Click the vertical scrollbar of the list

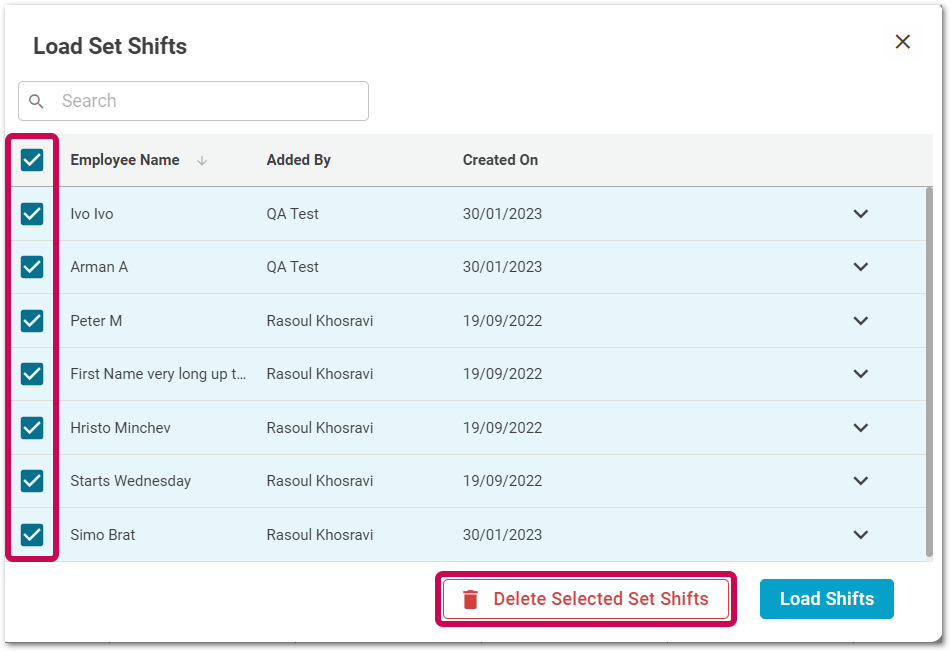point(929,370)
